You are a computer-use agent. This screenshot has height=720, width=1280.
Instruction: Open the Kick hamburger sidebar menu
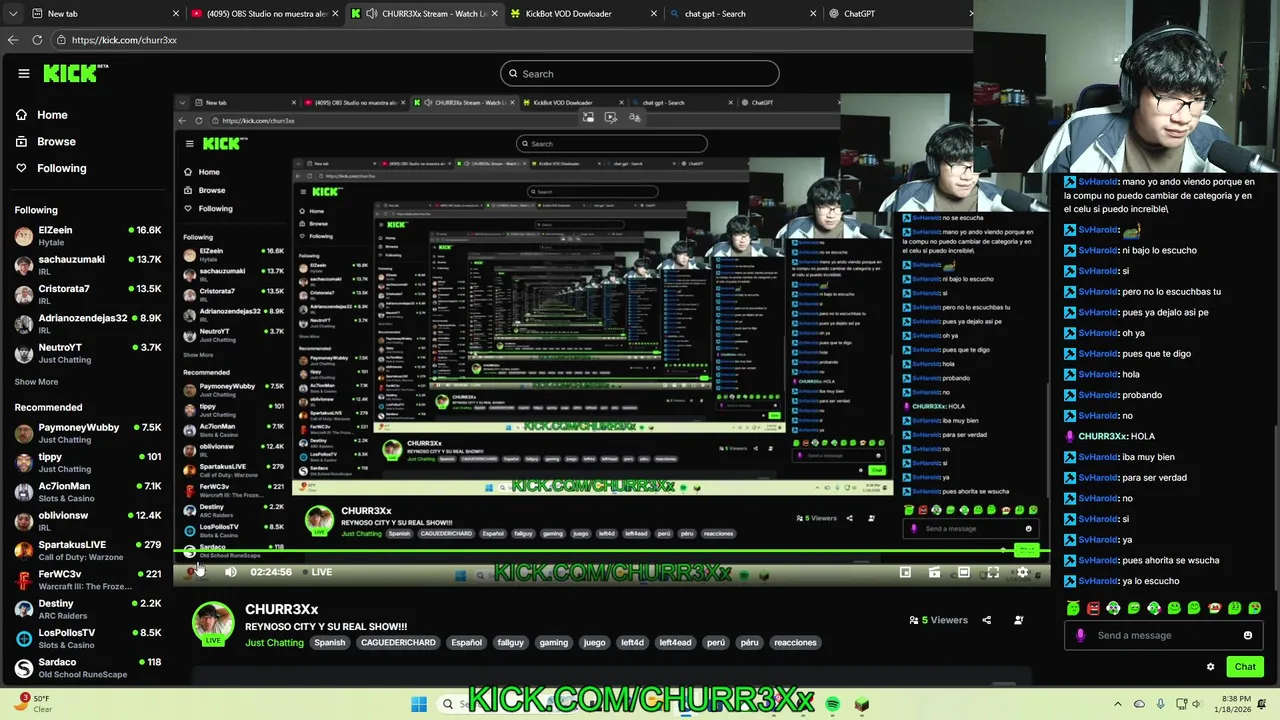pyautogui.click(x=23, y=73)
